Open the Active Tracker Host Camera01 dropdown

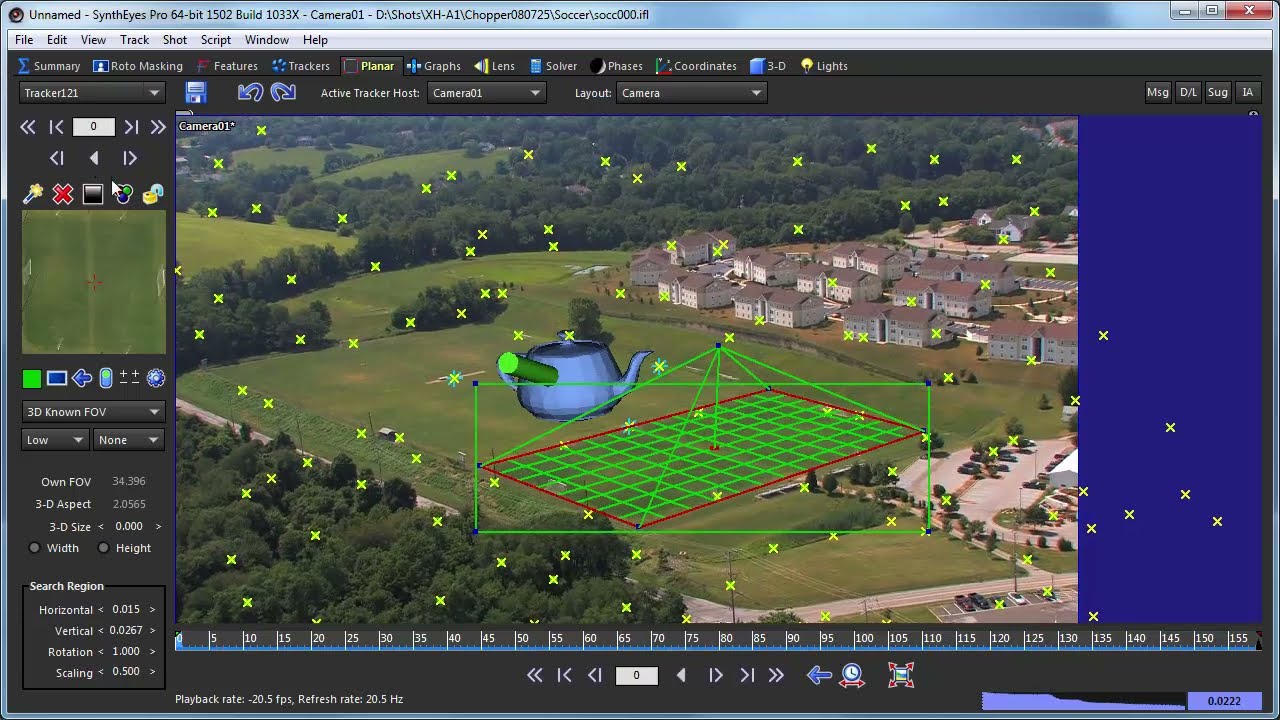pyautogui.click(x=486, y=93)
